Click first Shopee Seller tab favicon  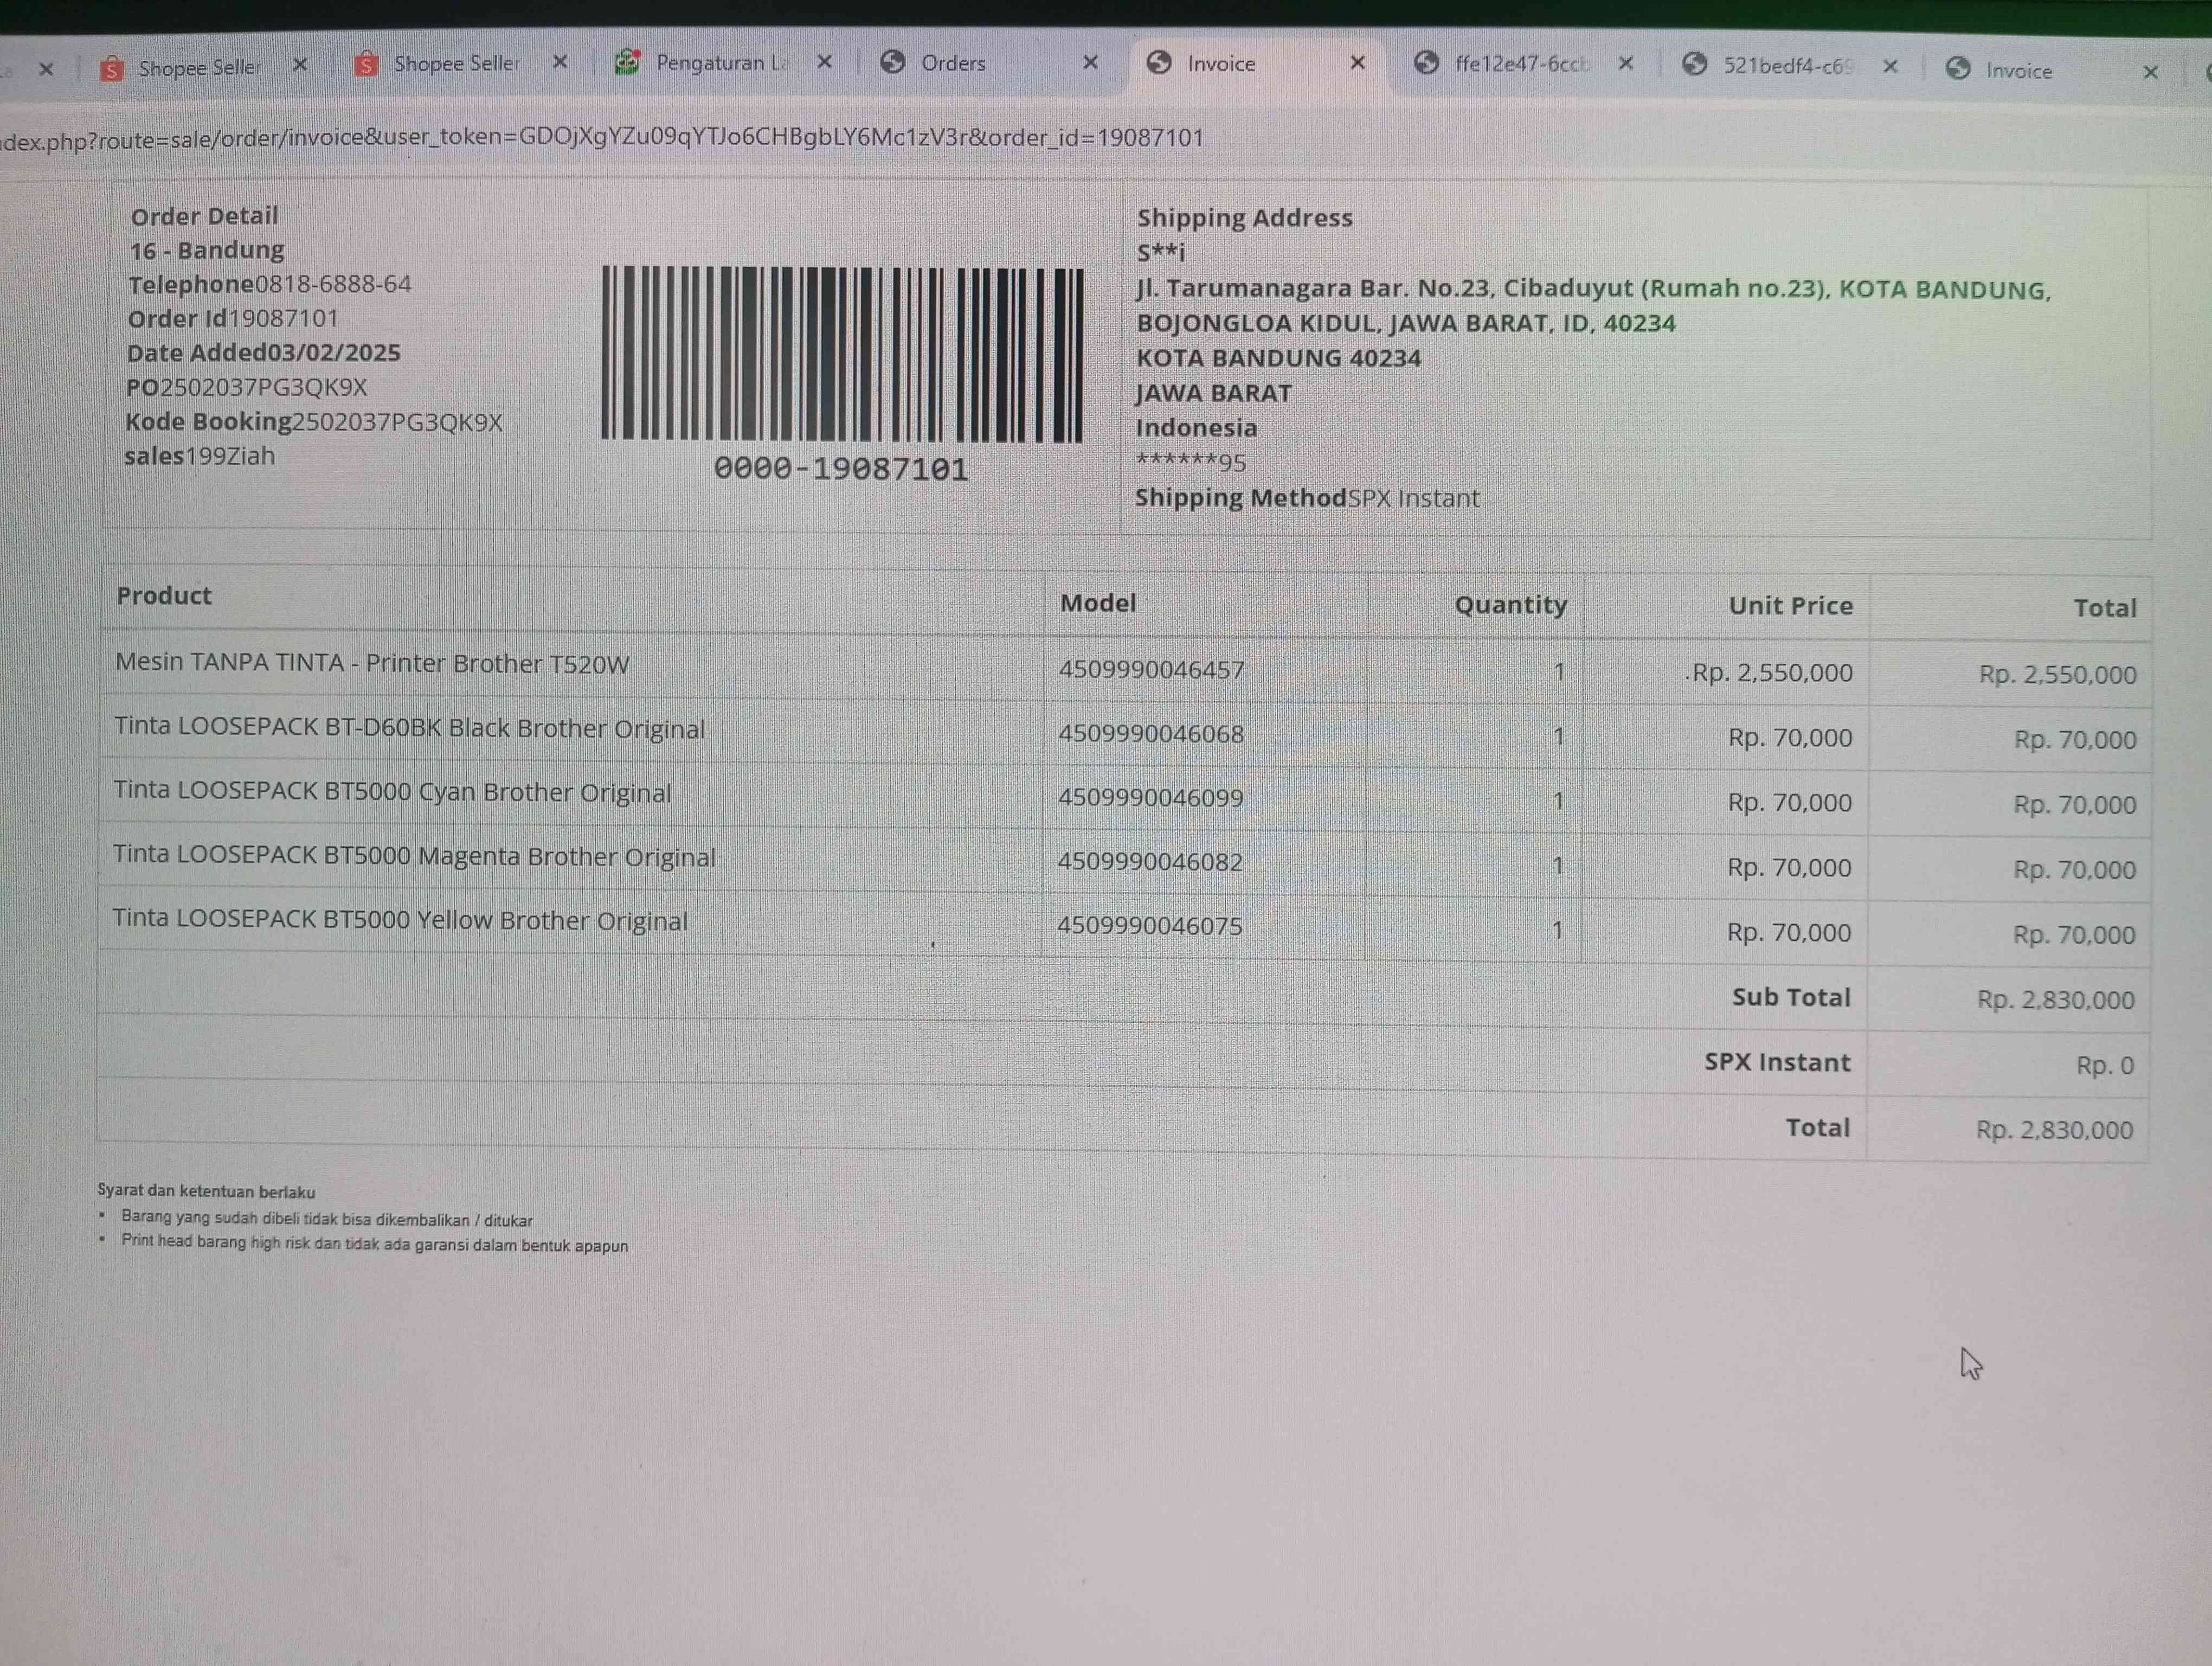tap(112, 69)
